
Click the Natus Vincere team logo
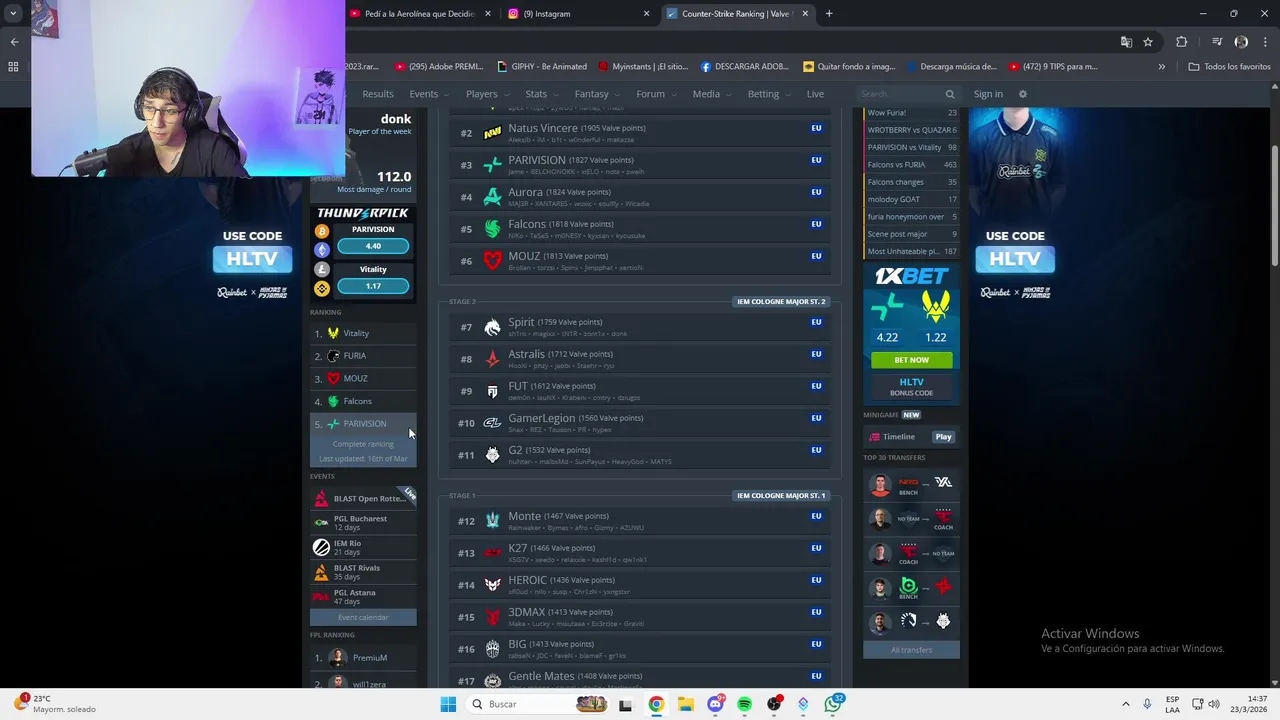(492, 133)
